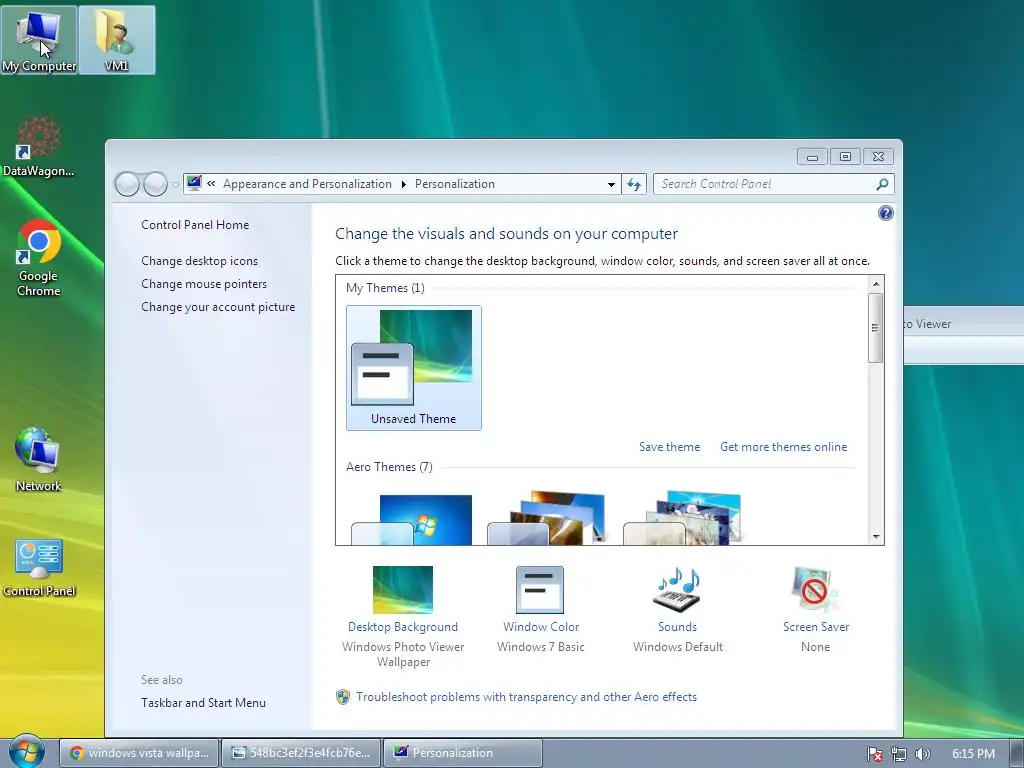Image resolution: width=1024 pixels, height=768 pixels.
Task: Switch to the 548bc3ef2f3e4fcb76e taskbar window
Action: (302, 752)
